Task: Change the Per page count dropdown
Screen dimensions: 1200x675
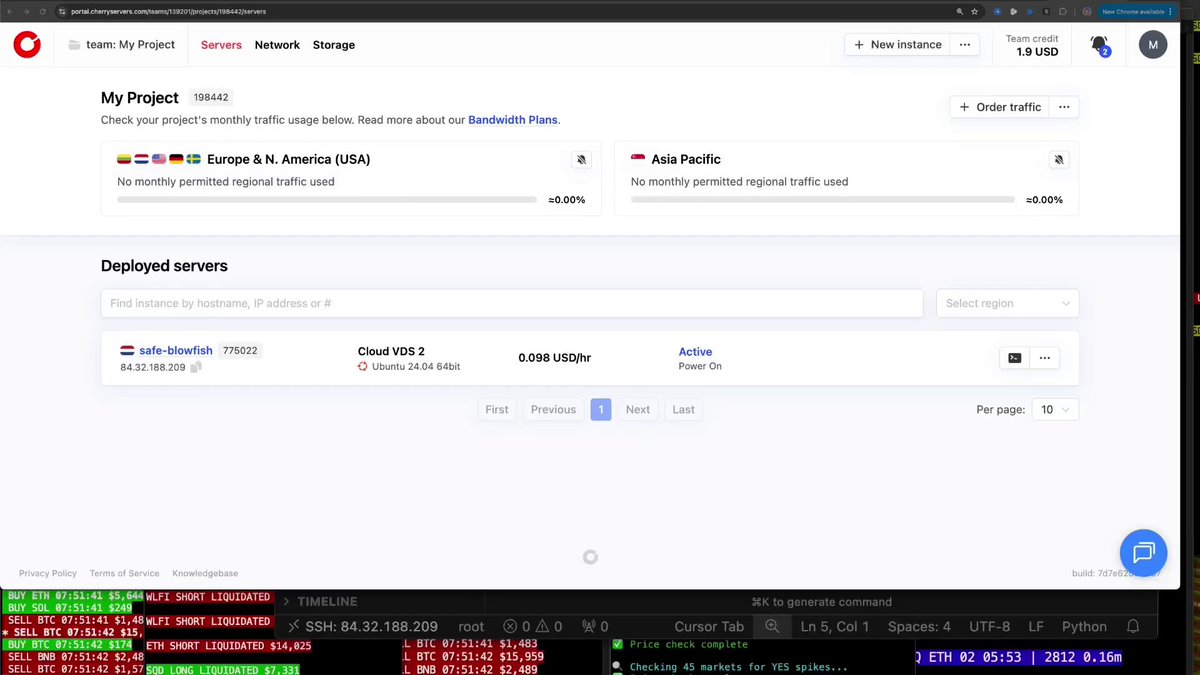Action: click(x=1056, y=409)
